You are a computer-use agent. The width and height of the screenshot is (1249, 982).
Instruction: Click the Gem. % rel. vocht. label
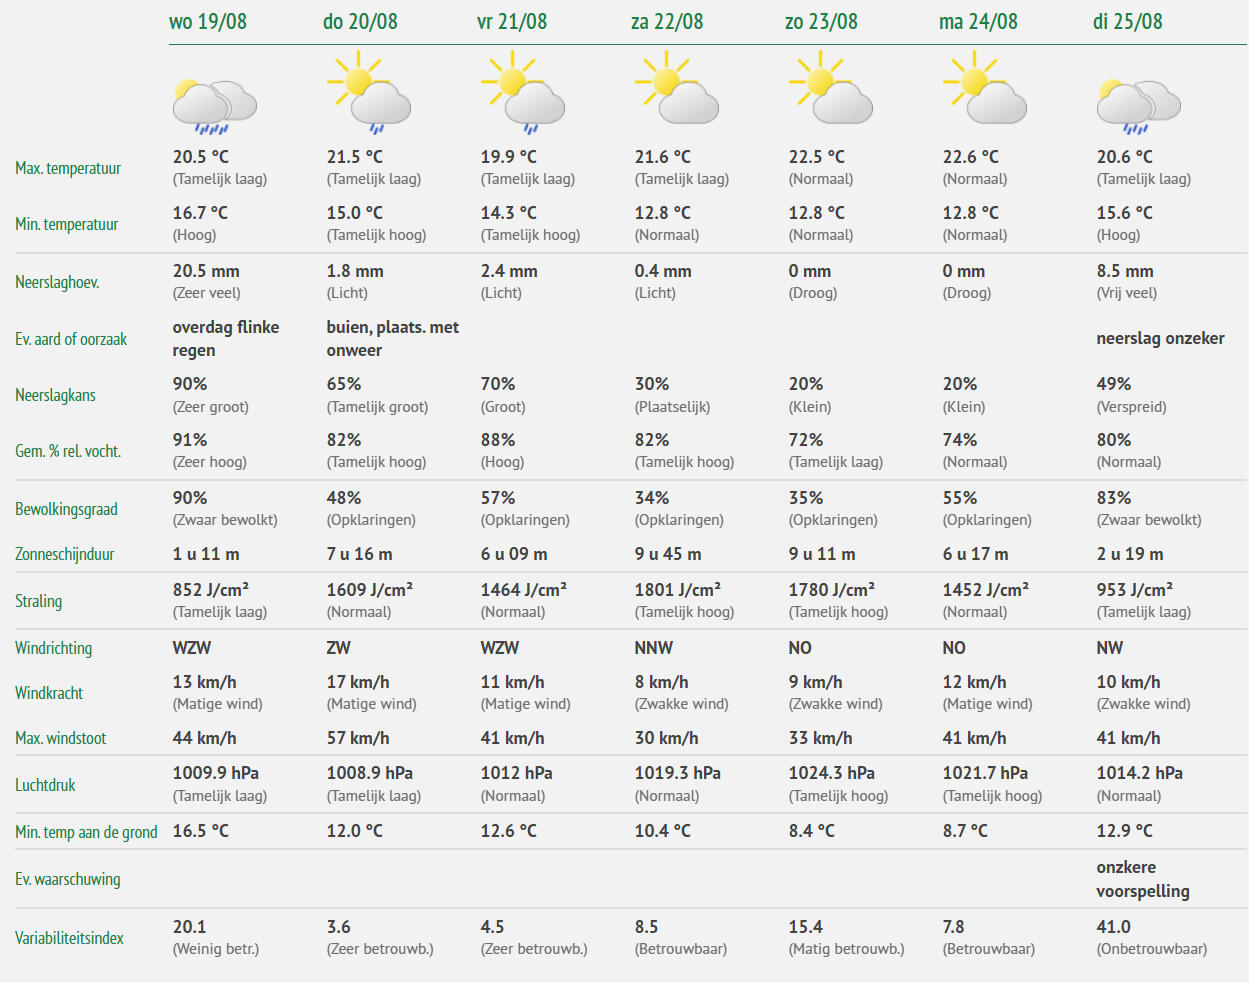tap(68, 451)
